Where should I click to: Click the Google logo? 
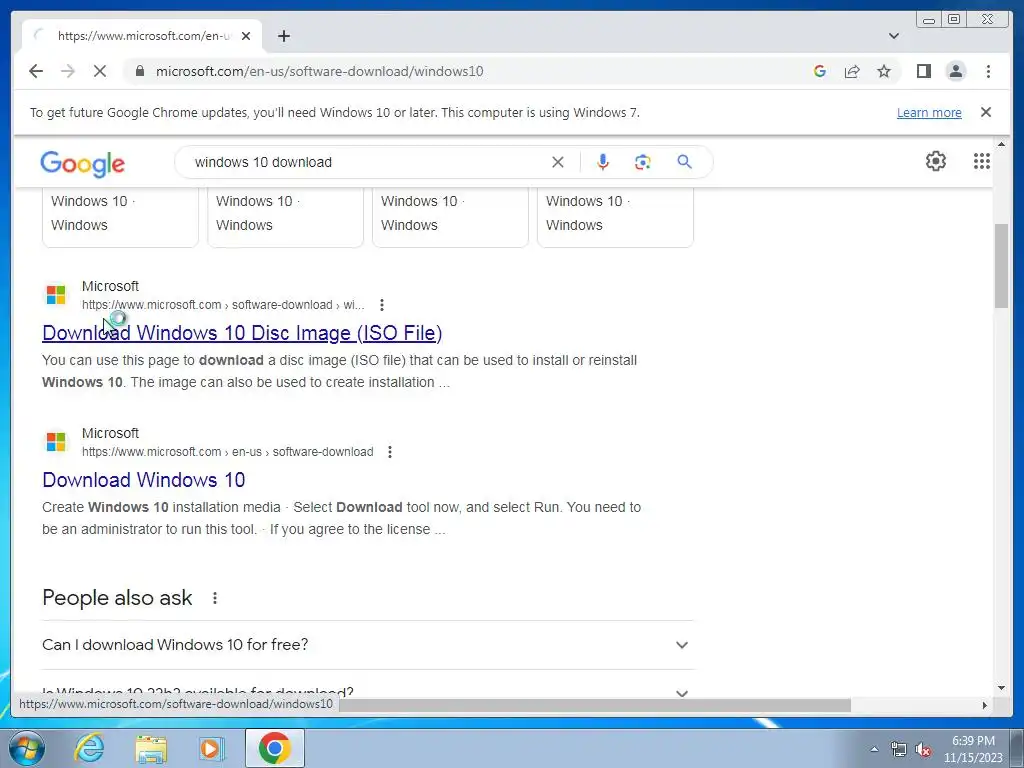click(x=82, y=163)
